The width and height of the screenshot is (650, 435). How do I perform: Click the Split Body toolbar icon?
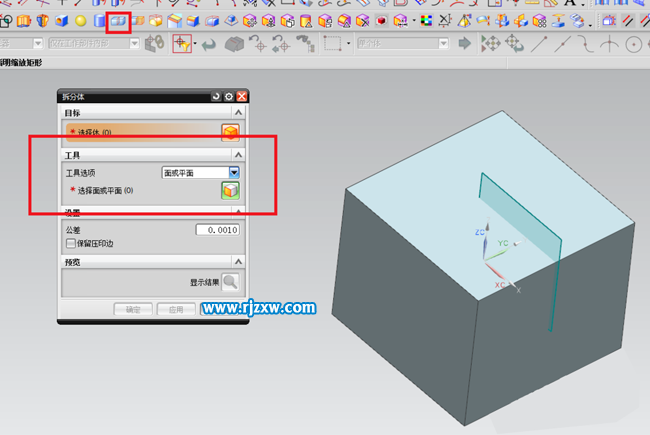coord(118,21)
